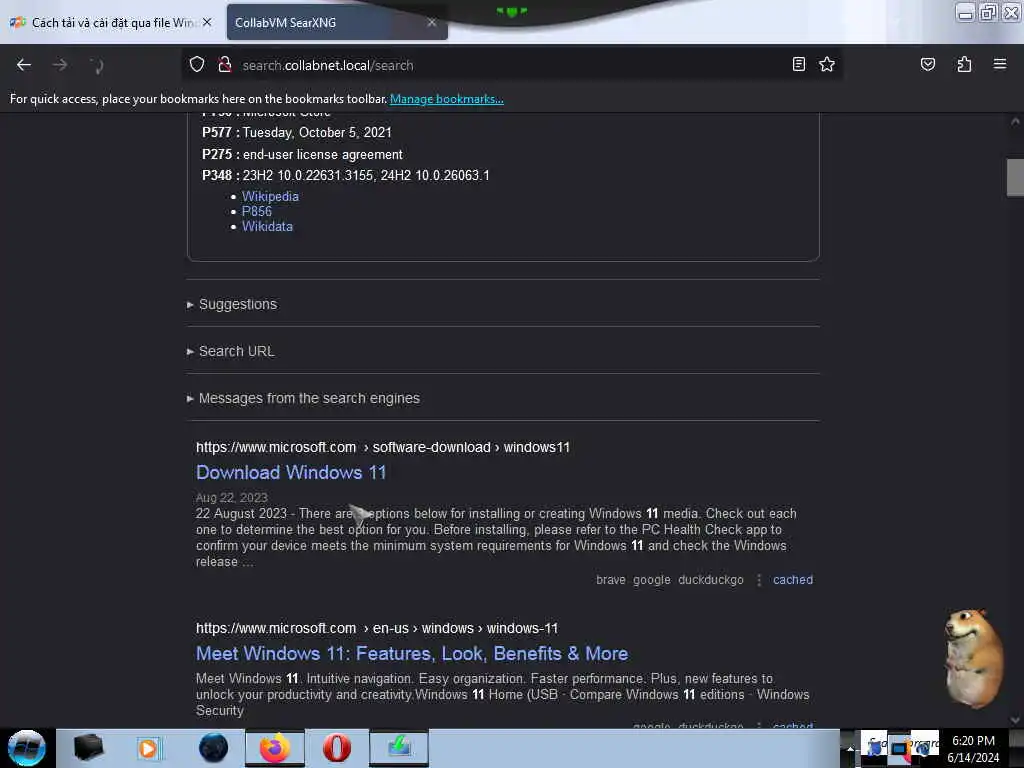1024x768 pixels.
Task: Launch the media player taskbar icon
Action: (148, 748)
